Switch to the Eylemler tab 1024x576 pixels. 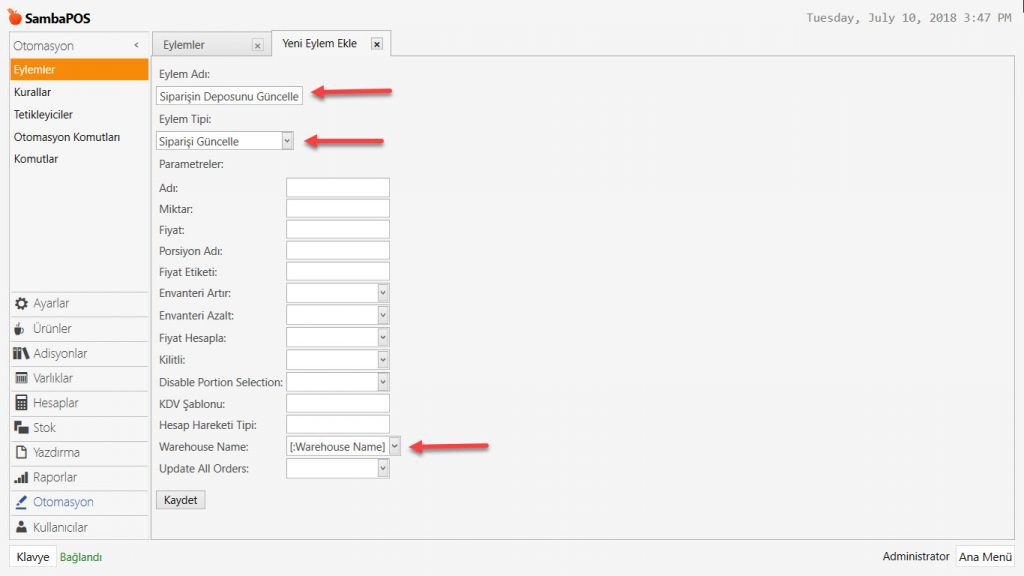point(200,45)
